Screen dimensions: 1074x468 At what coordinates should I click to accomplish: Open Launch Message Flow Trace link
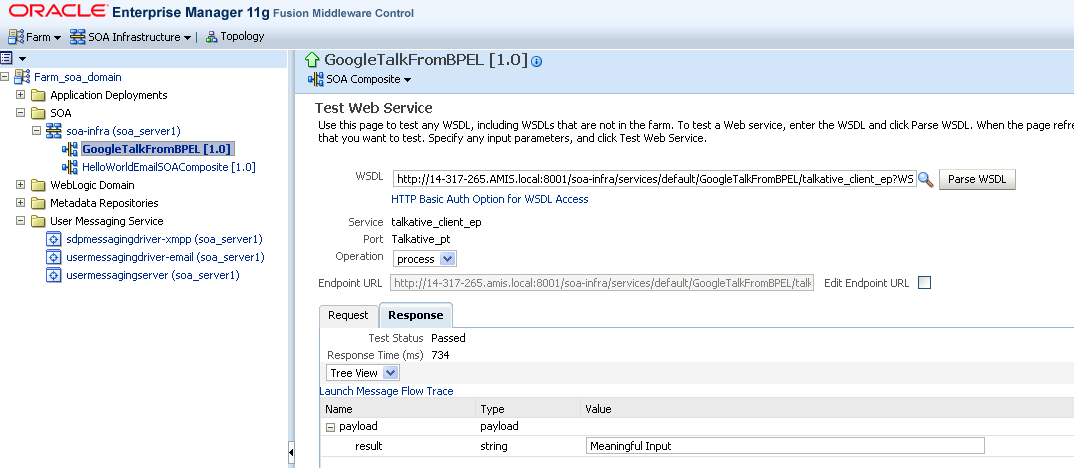tap(386, 391)
